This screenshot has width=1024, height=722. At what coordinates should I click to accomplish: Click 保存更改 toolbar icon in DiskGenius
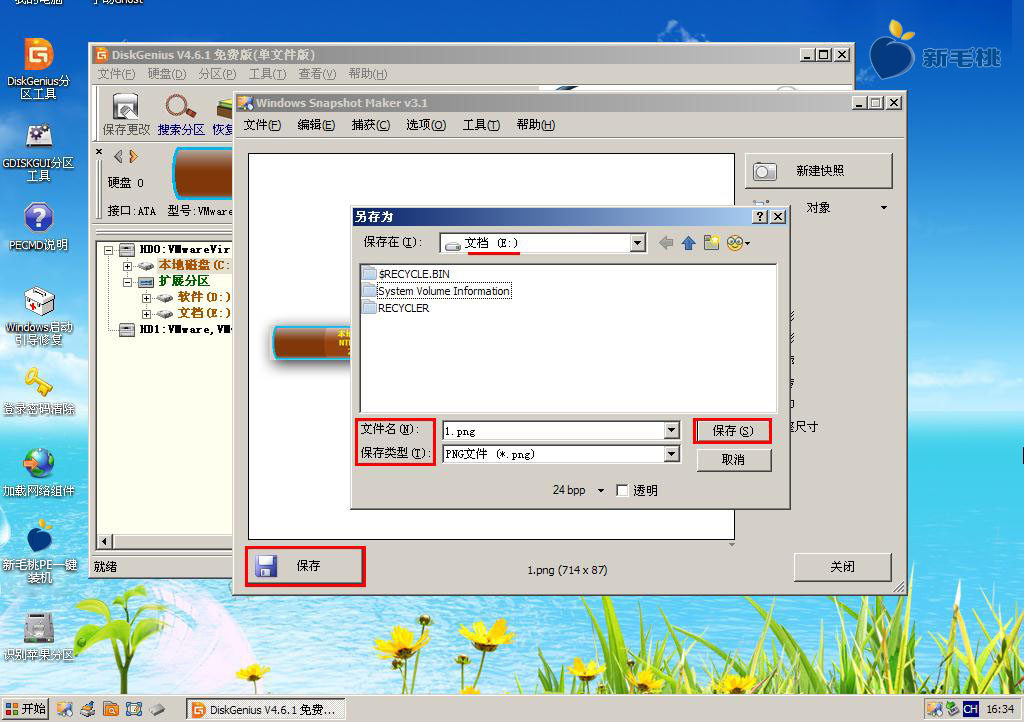coord(125,115)
